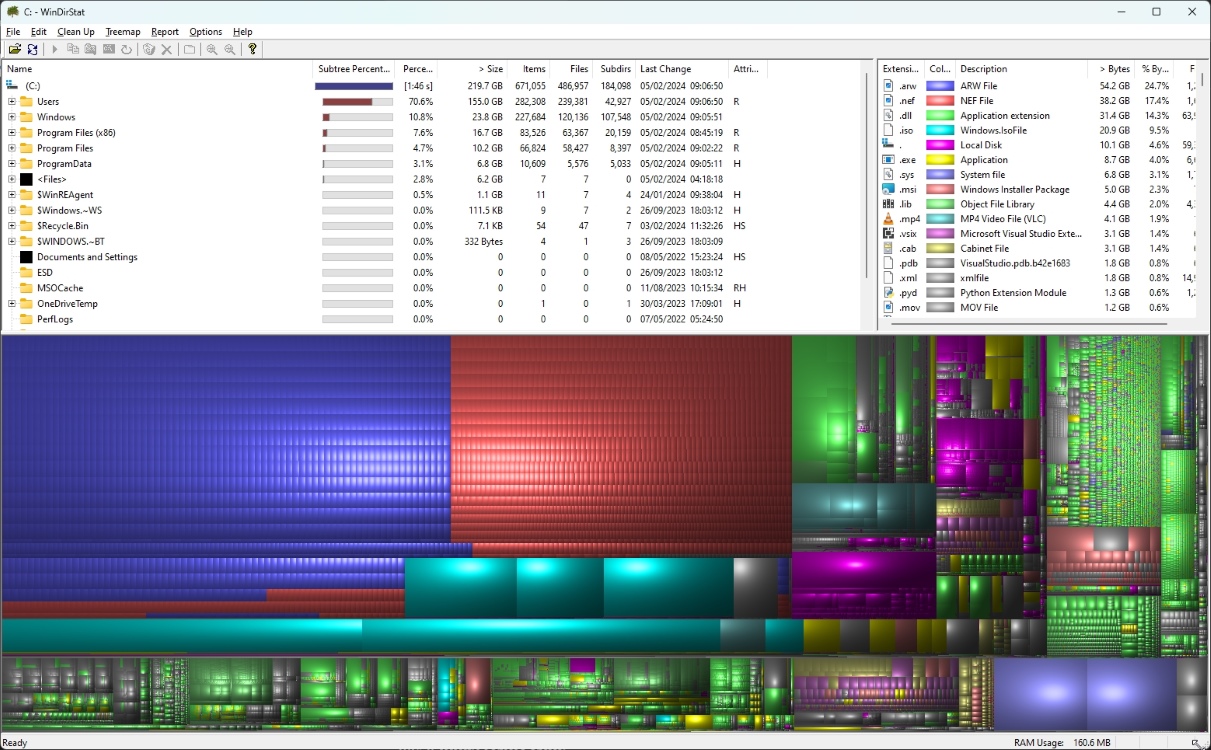Open the Clean Up menu
Viewport: 1211px width, 750px height.
coord(76,32)
